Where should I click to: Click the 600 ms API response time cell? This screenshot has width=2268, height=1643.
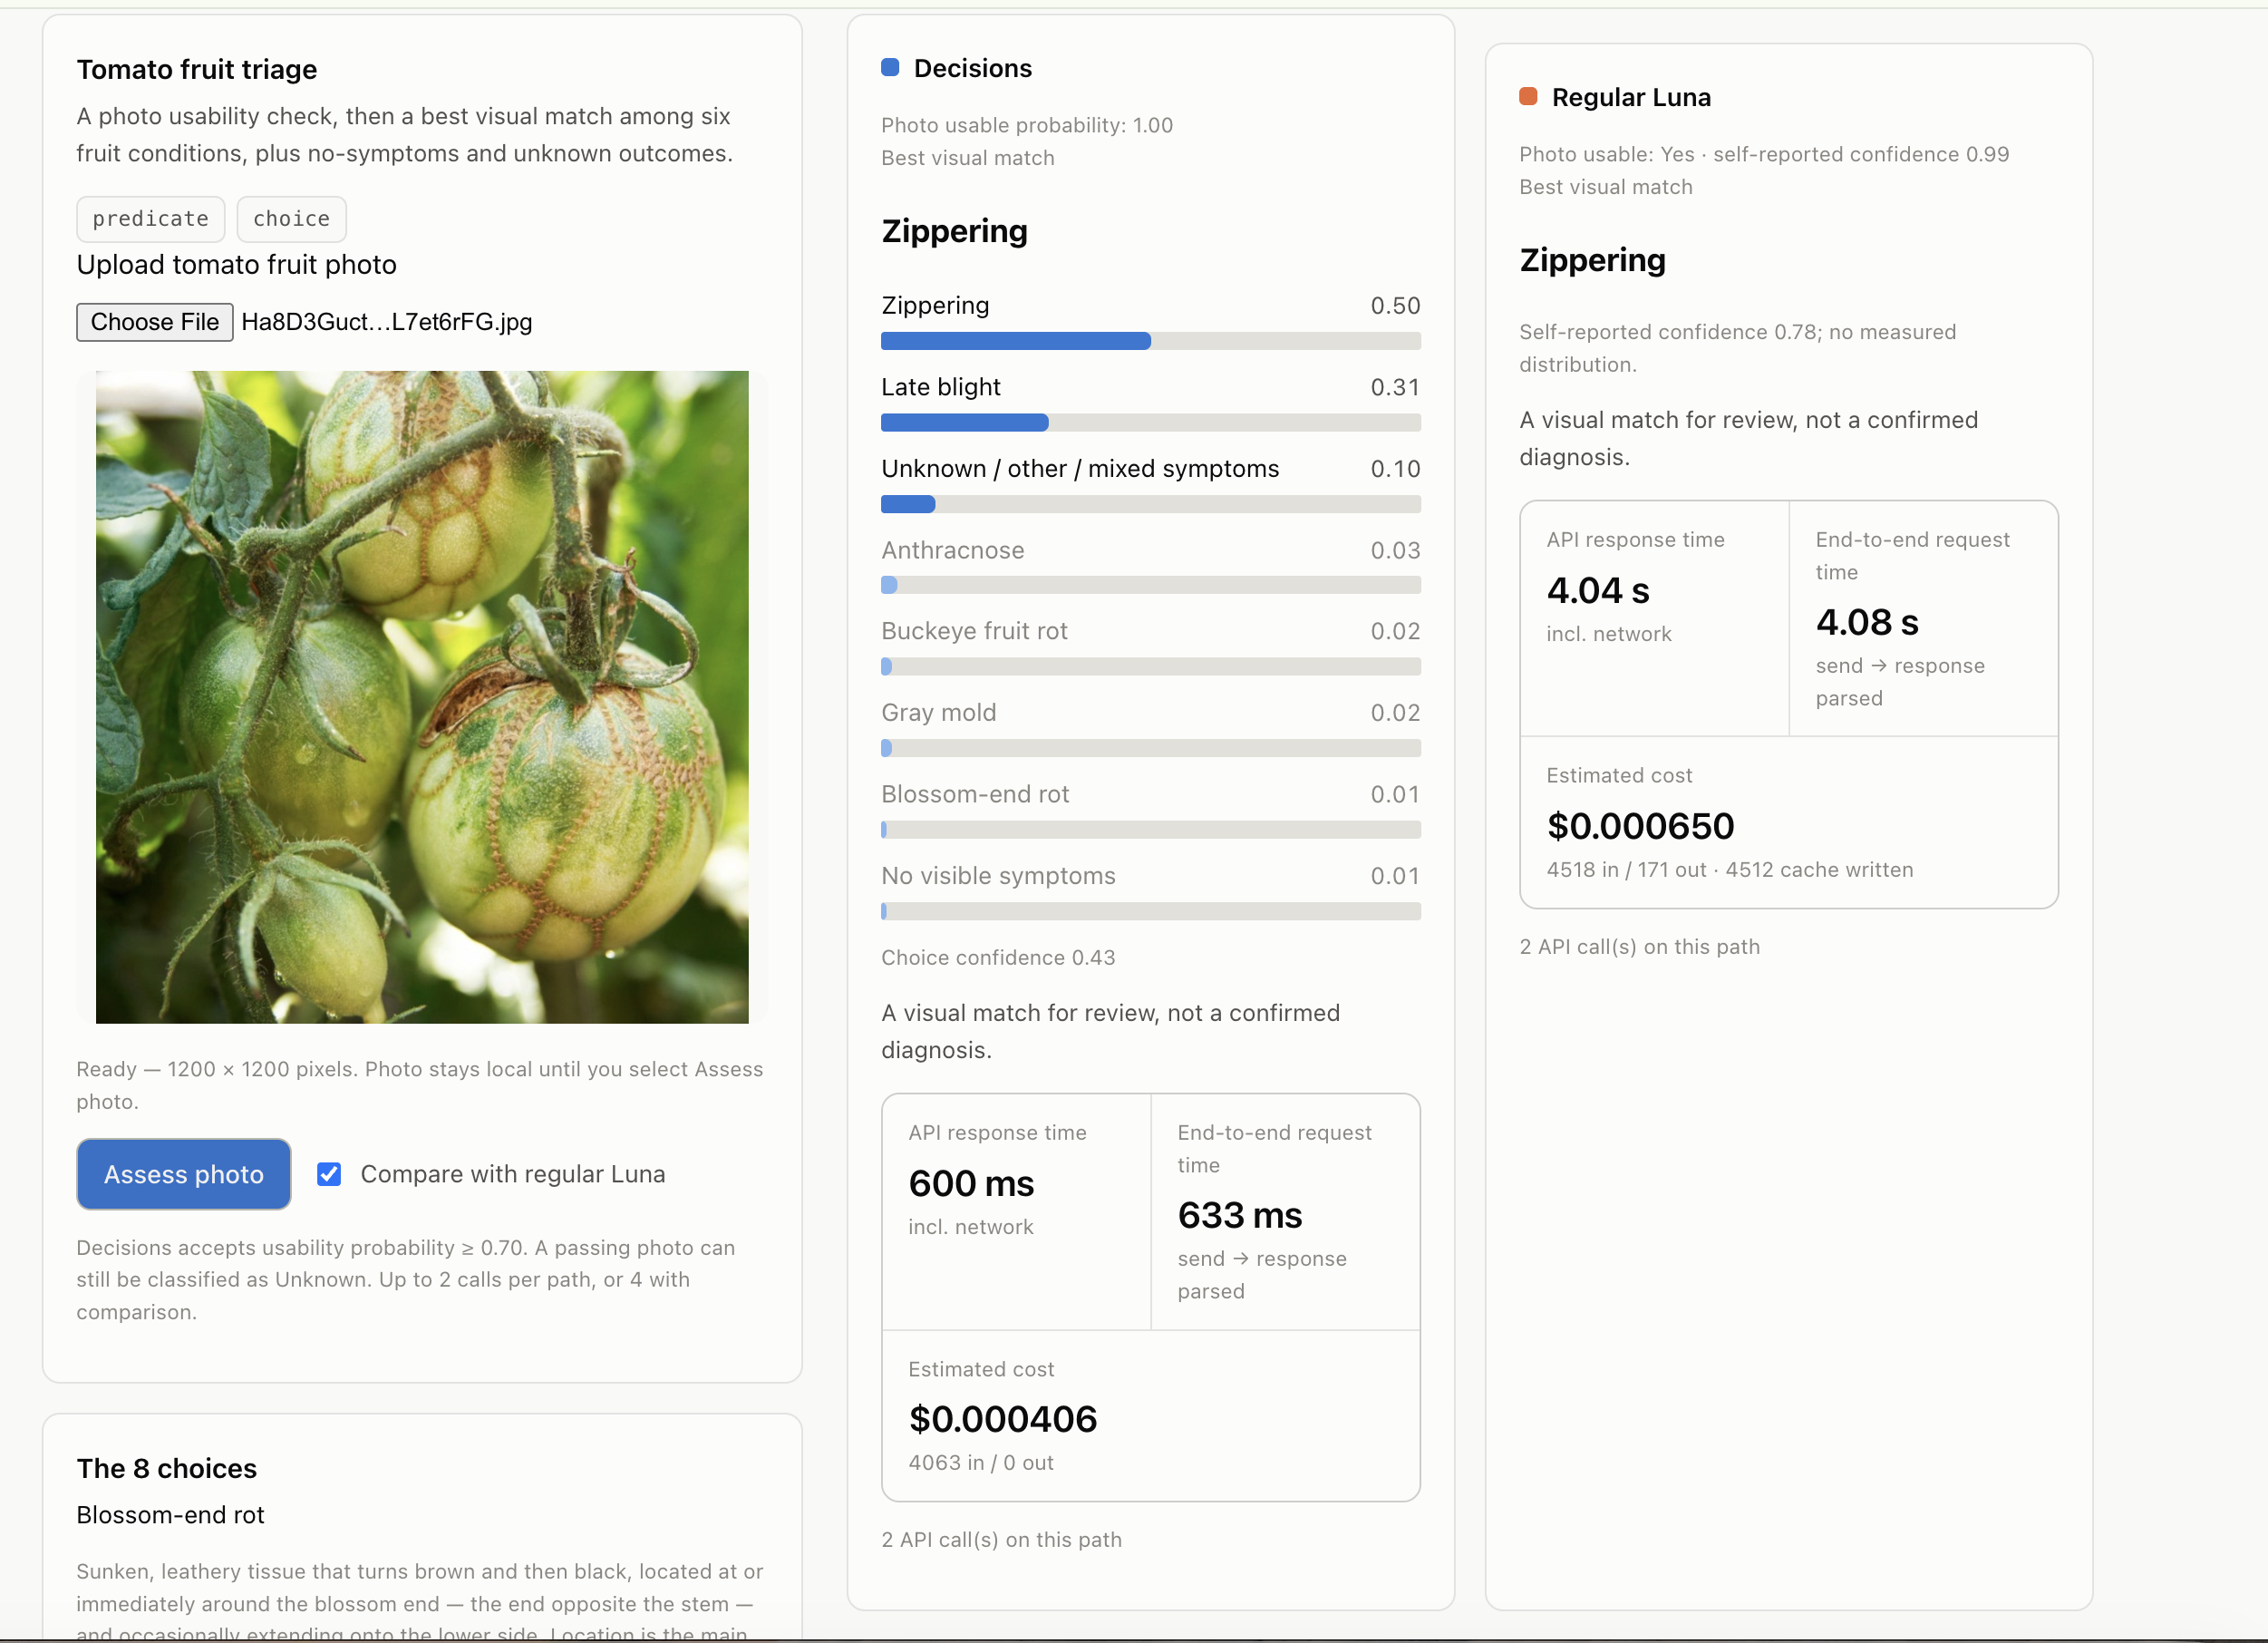1017,1212
